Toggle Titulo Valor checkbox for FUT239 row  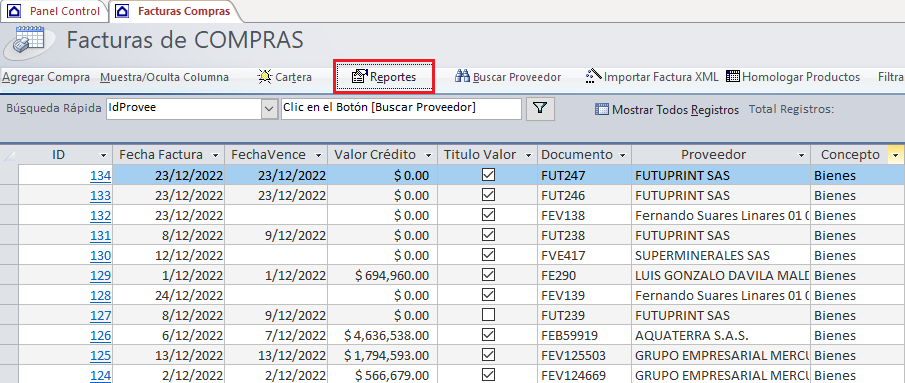tap(488, 315)
